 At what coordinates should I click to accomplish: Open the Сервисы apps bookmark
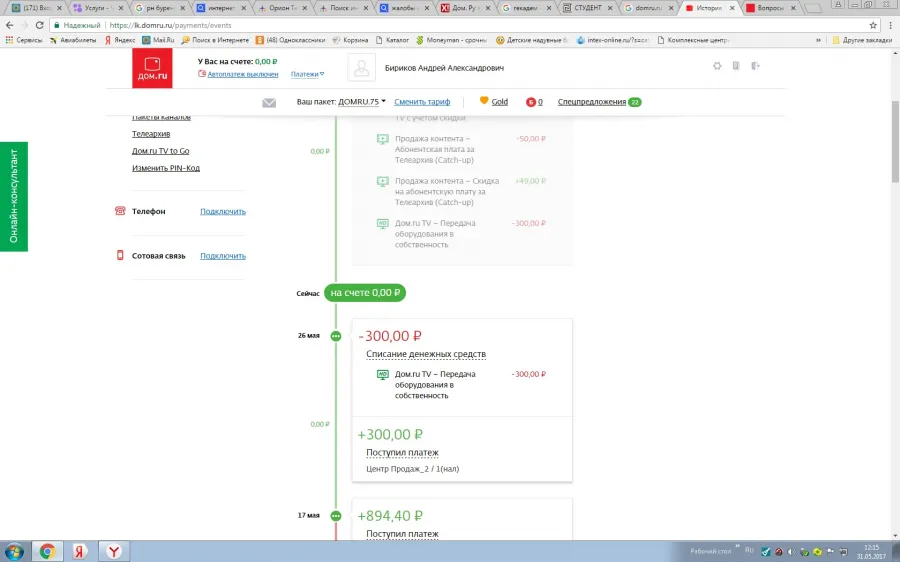(x=24, y=40)
